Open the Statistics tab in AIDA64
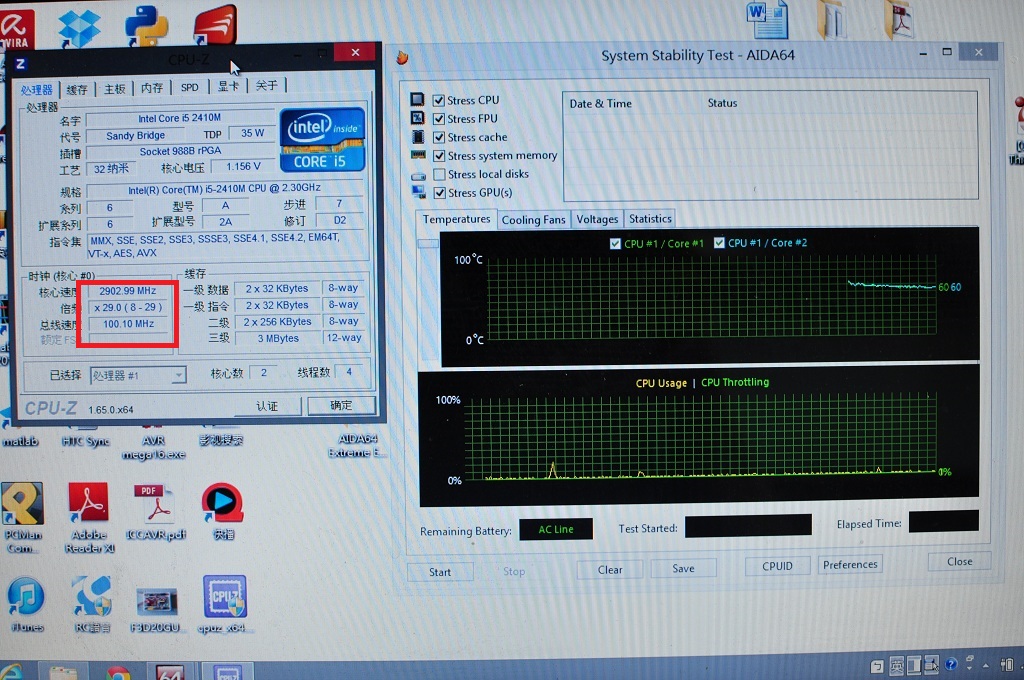The height and width of the screenshot is (680, 1024). pos(650,218)
